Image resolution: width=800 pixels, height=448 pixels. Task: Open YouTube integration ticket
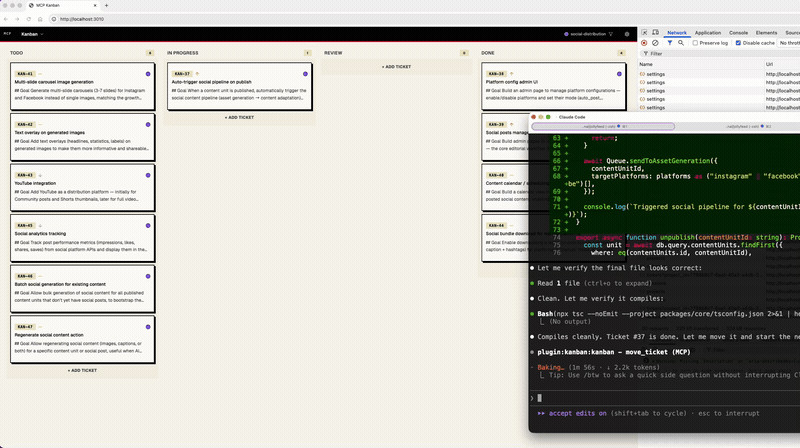click(x=83, y=187)
